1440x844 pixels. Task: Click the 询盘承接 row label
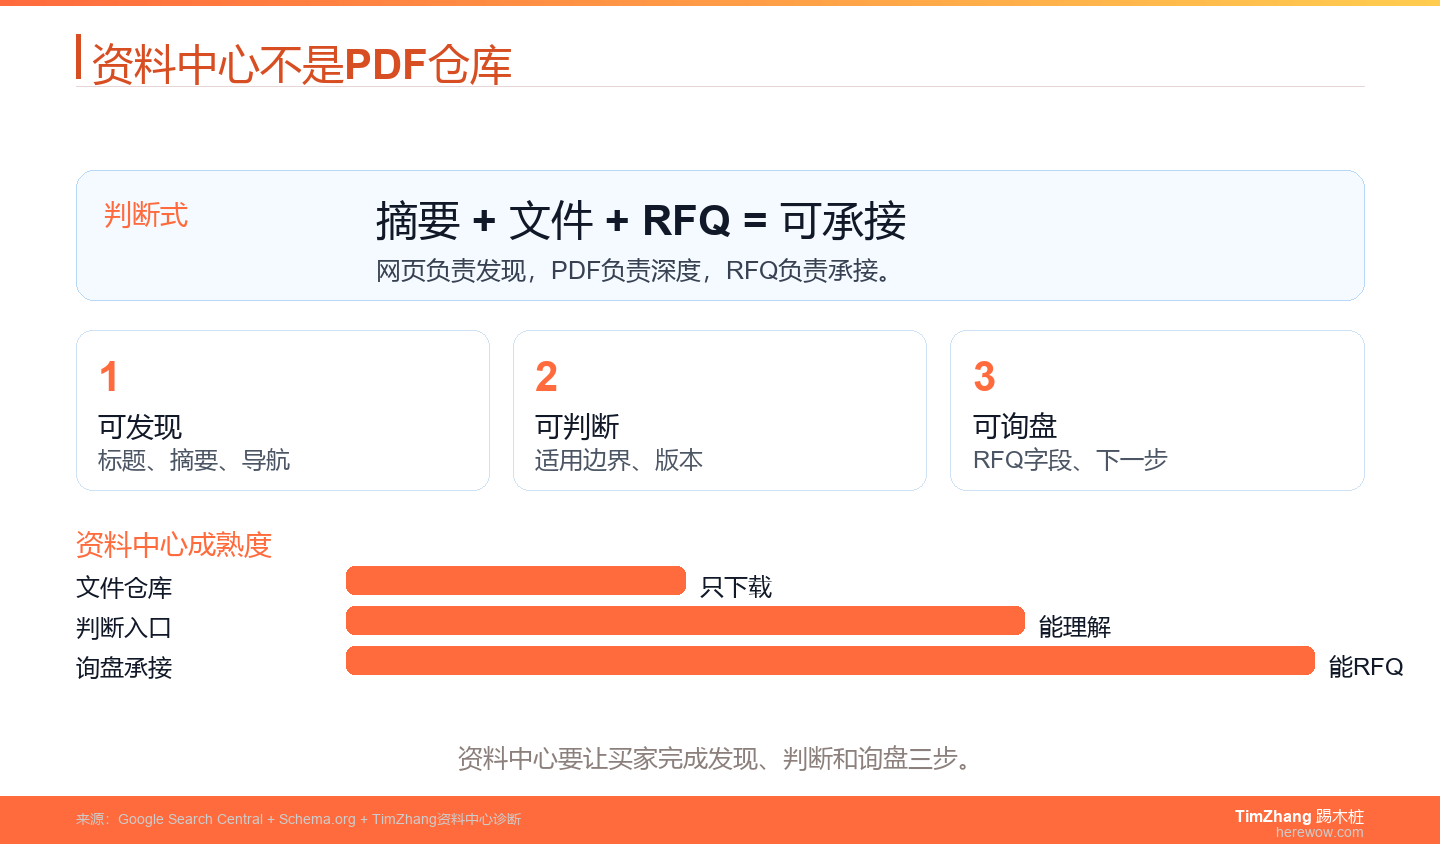click(x=124, y=668)
